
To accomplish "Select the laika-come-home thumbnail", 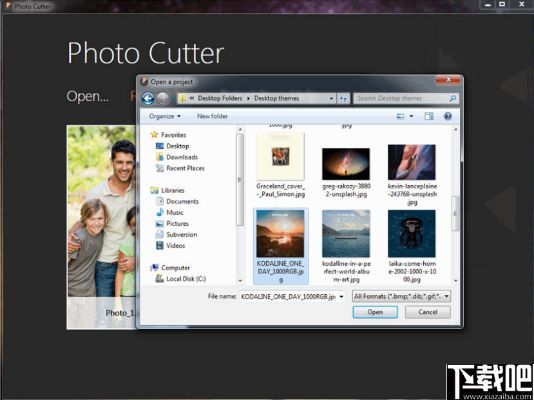I will coord(411,234).
